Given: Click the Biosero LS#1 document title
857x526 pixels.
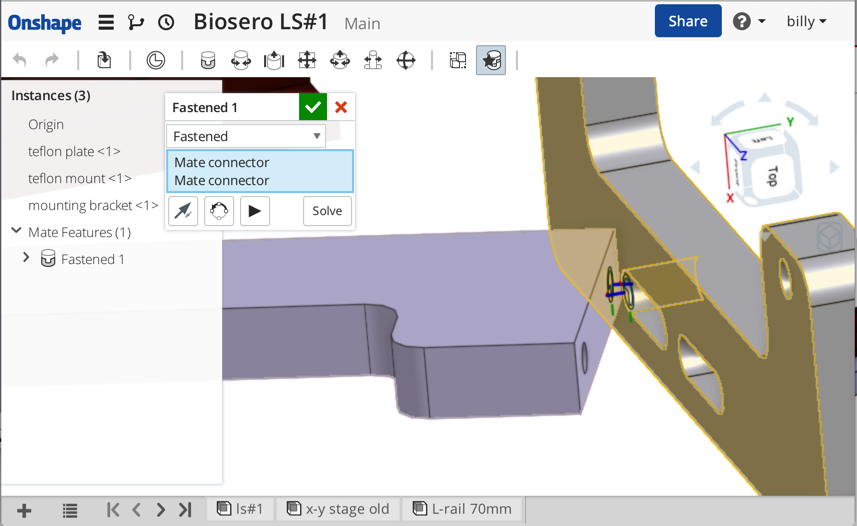Looking at the screenshot, I should (x=261, y=22).
